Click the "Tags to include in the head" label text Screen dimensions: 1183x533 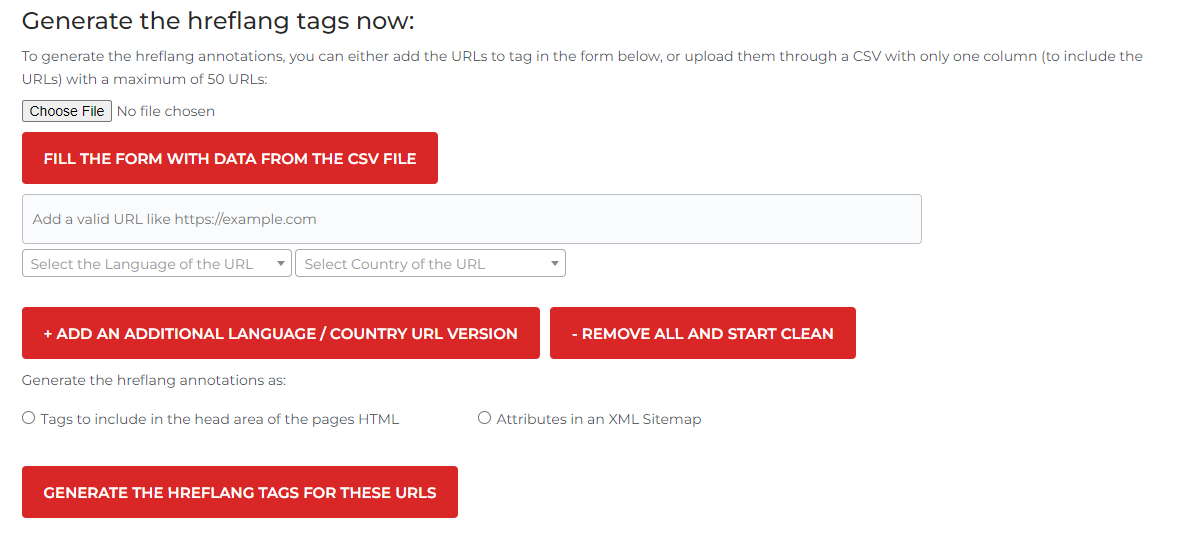[219, 419]
